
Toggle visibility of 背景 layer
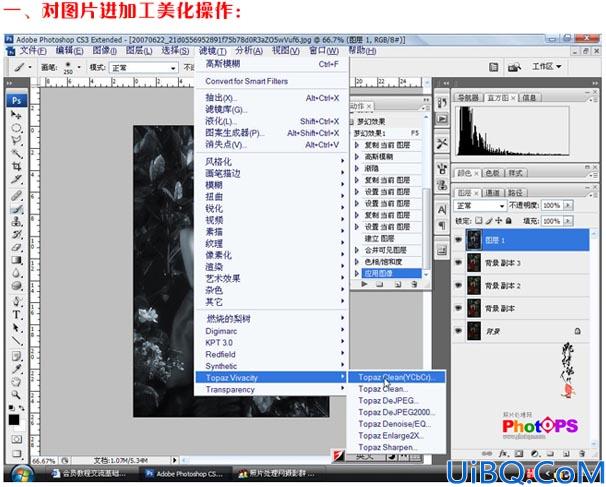point(458,331)
